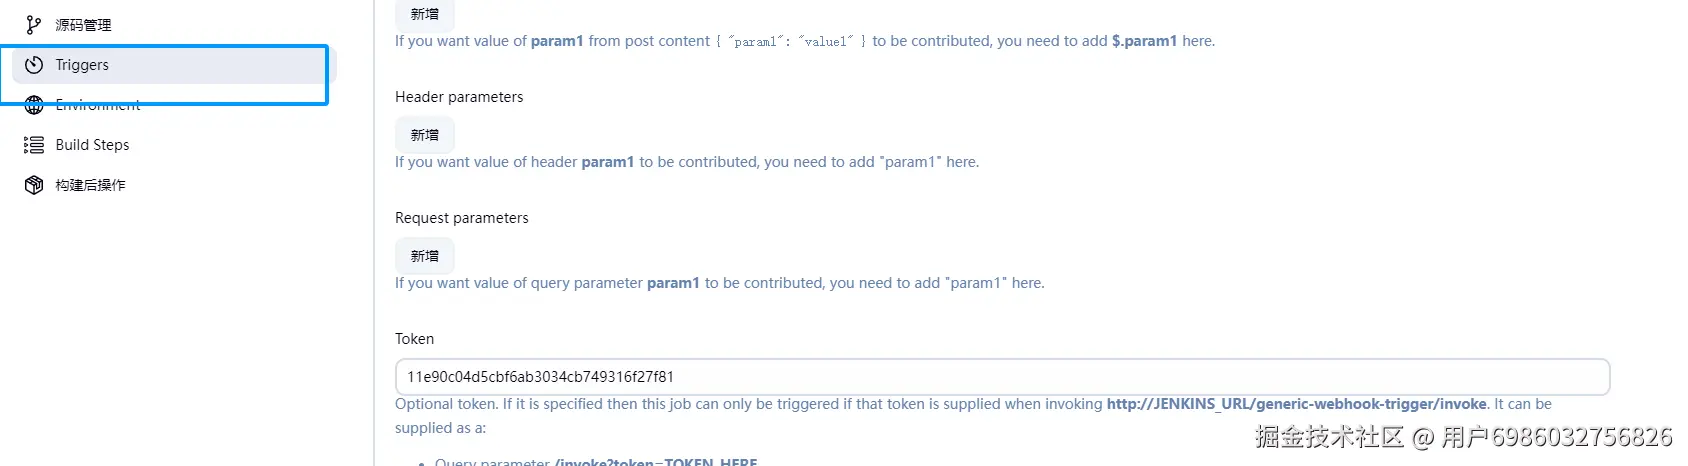Click the Header parameters heading
The image size is (1688, 466).
pyautogui.click(x=459, y=97)
